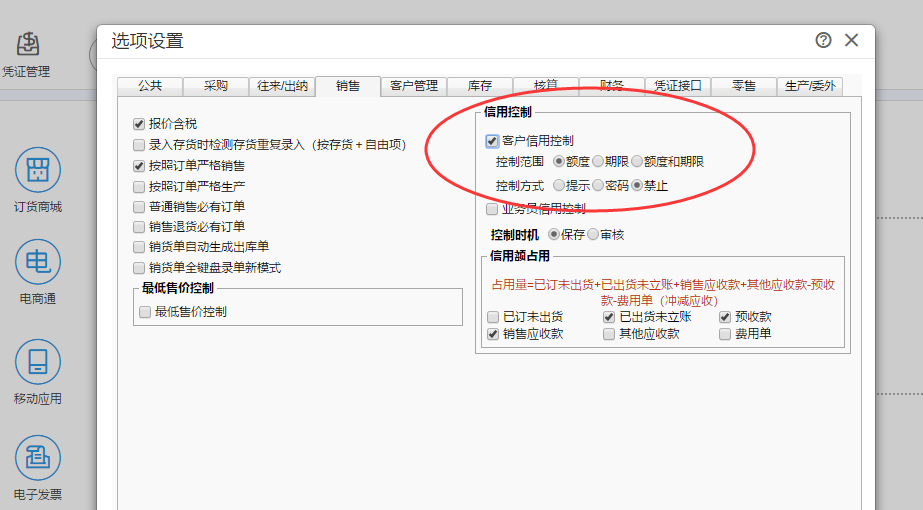This screenshot has width=923, height=510.
Task: Switch to the 采购 tab
Action: pyautogui.click(x=215, y=86)
